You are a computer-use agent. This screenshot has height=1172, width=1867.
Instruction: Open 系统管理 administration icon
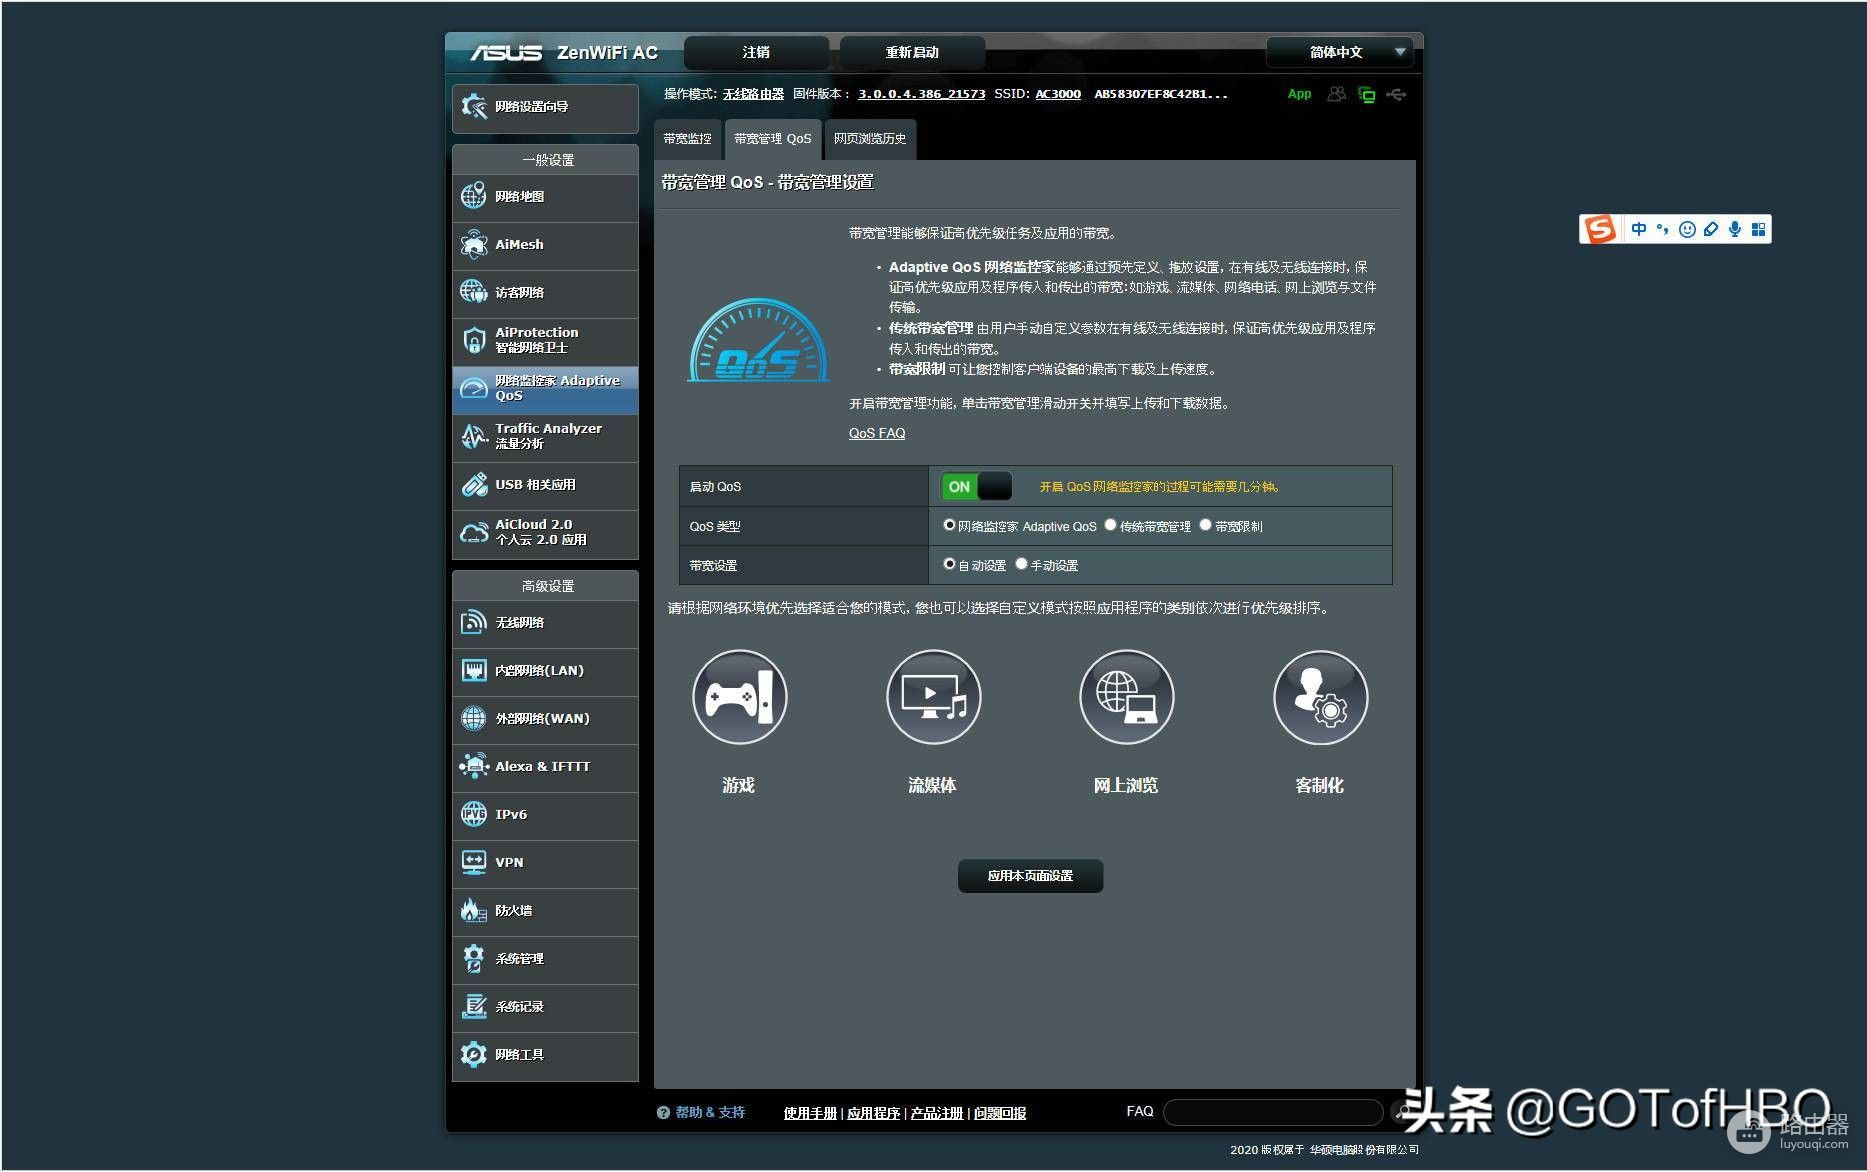[x=474, y=958]
